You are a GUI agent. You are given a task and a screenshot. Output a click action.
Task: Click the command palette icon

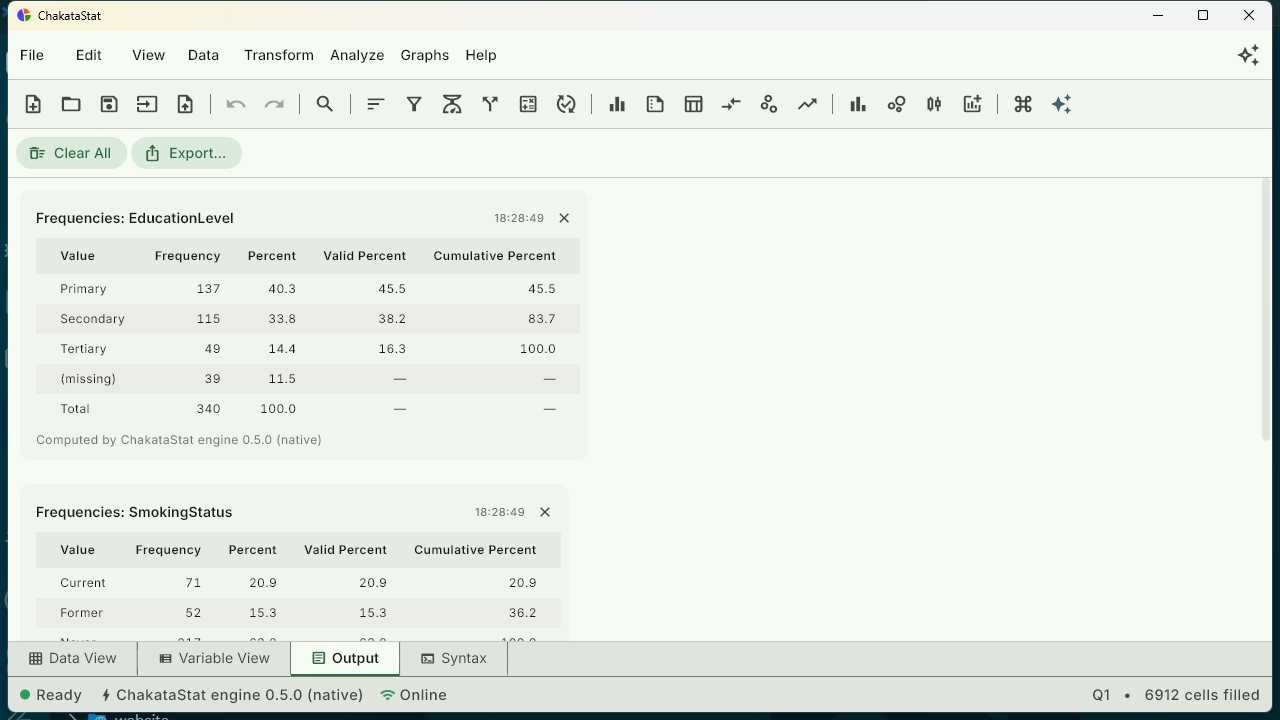coord(1023,104)
